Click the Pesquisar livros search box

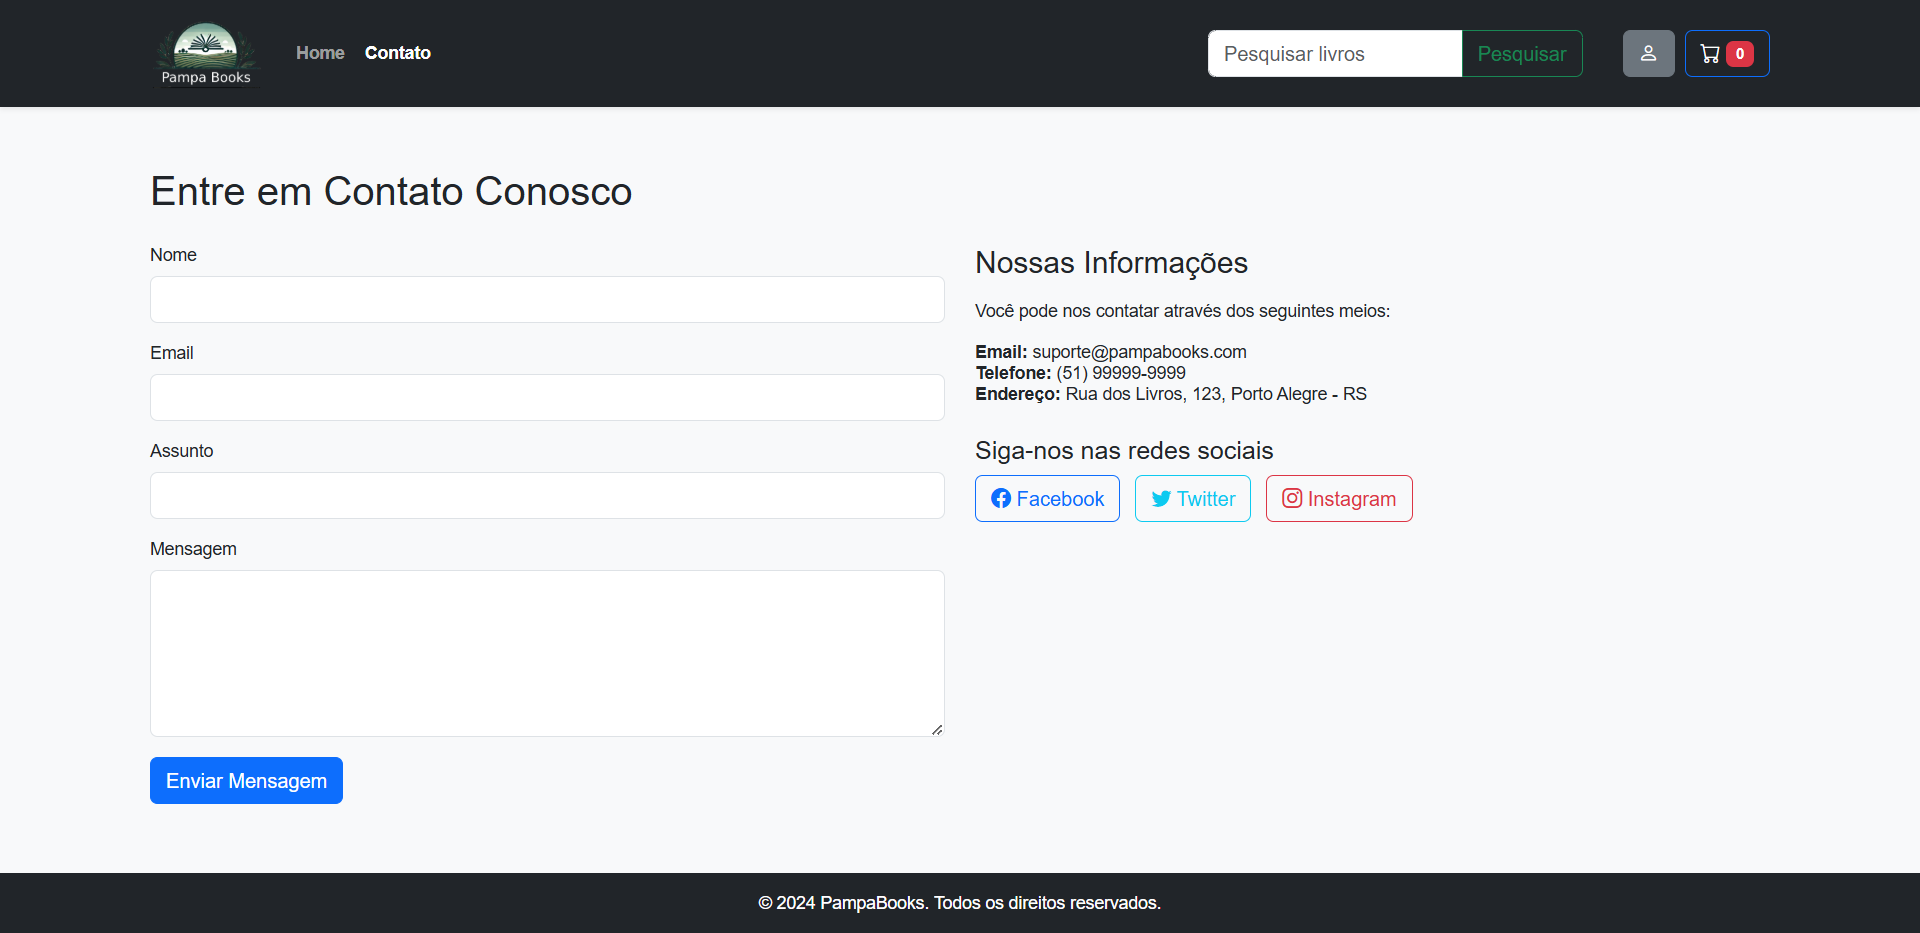coord(1334,53)
